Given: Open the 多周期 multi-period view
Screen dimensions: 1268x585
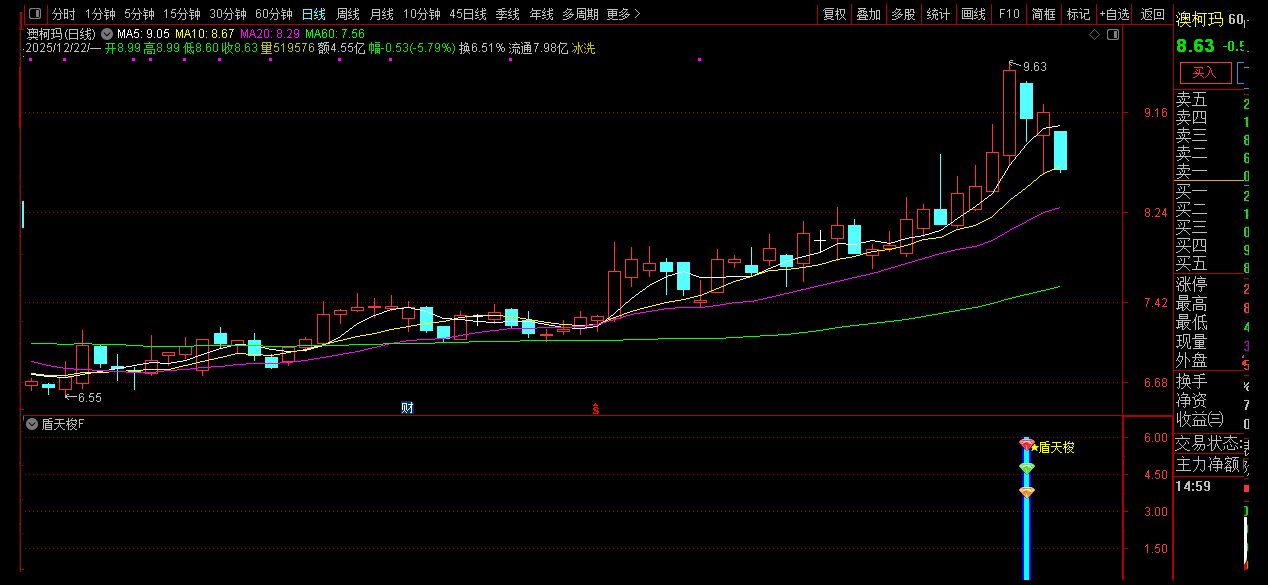Looking at the screenshot, I should [x=580, y=14].
